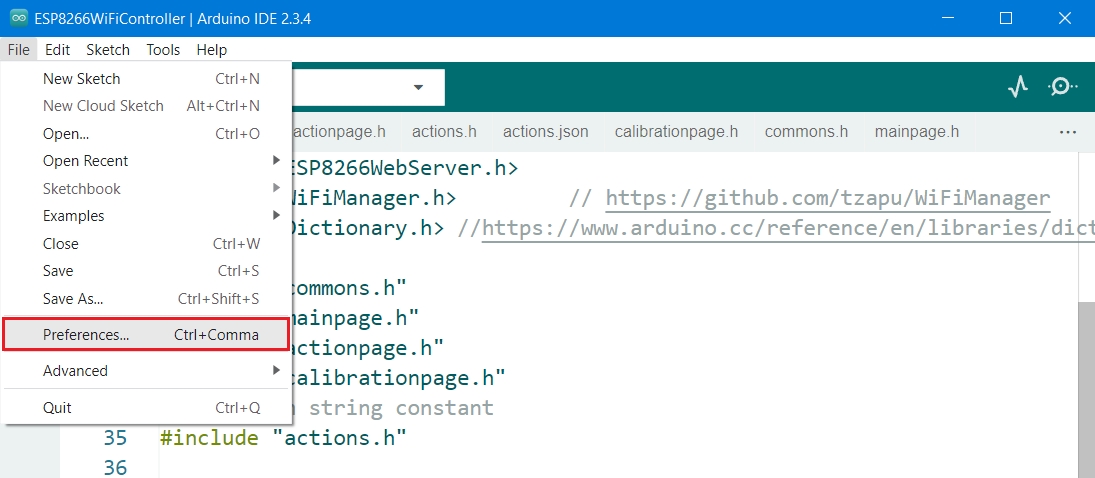Open the Sketch menu
The image size is (1095, 478).
click(108, 50)
